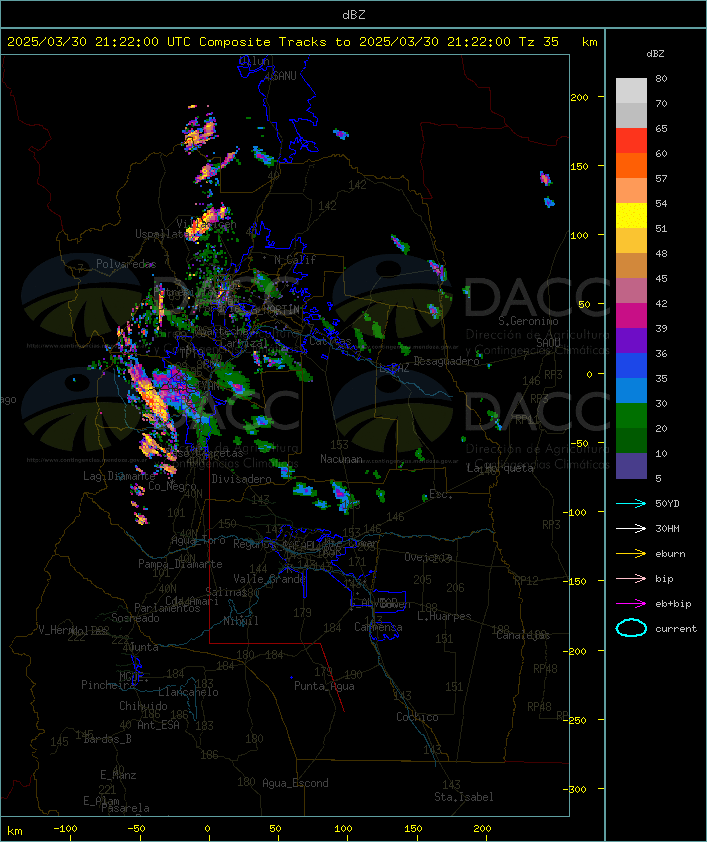The image size is (707, 842).
Task: Pick the magenta 39-42 dBZ swatch
Action: tap(631, 316)
